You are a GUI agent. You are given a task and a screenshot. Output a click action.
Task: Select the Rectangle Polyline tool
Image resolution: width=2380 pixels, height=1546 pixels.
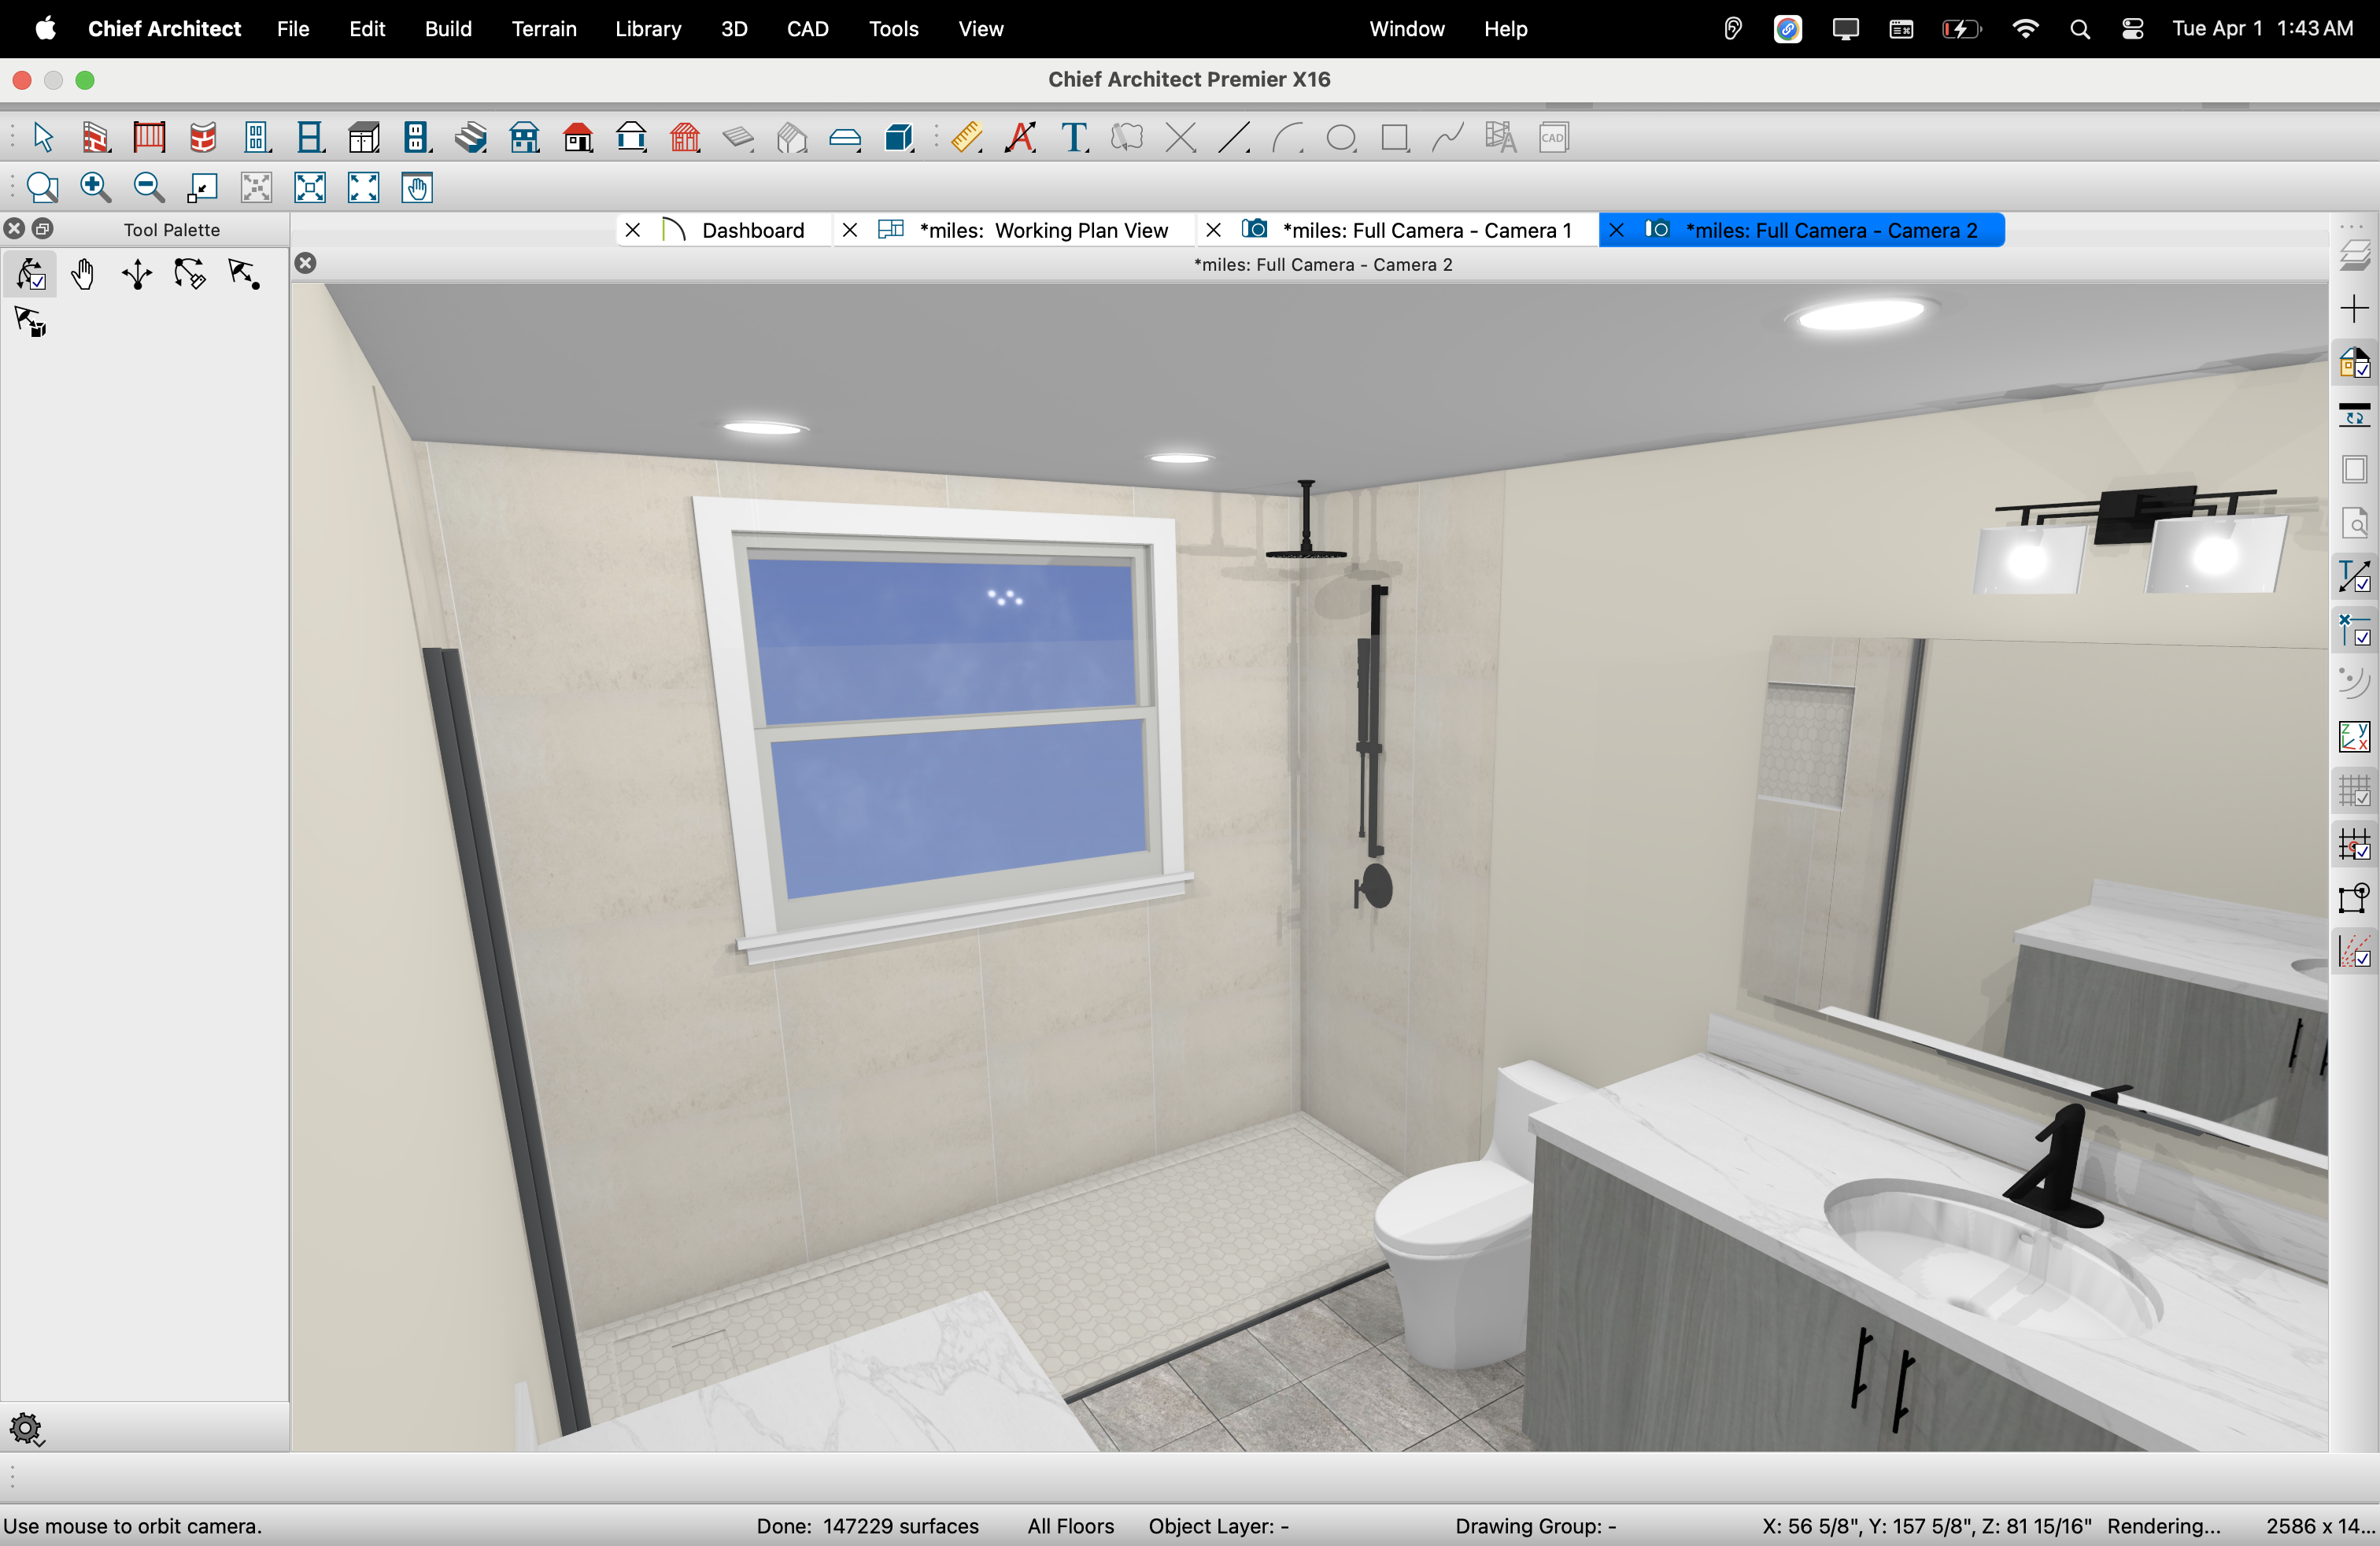[x=1395, y=137]
